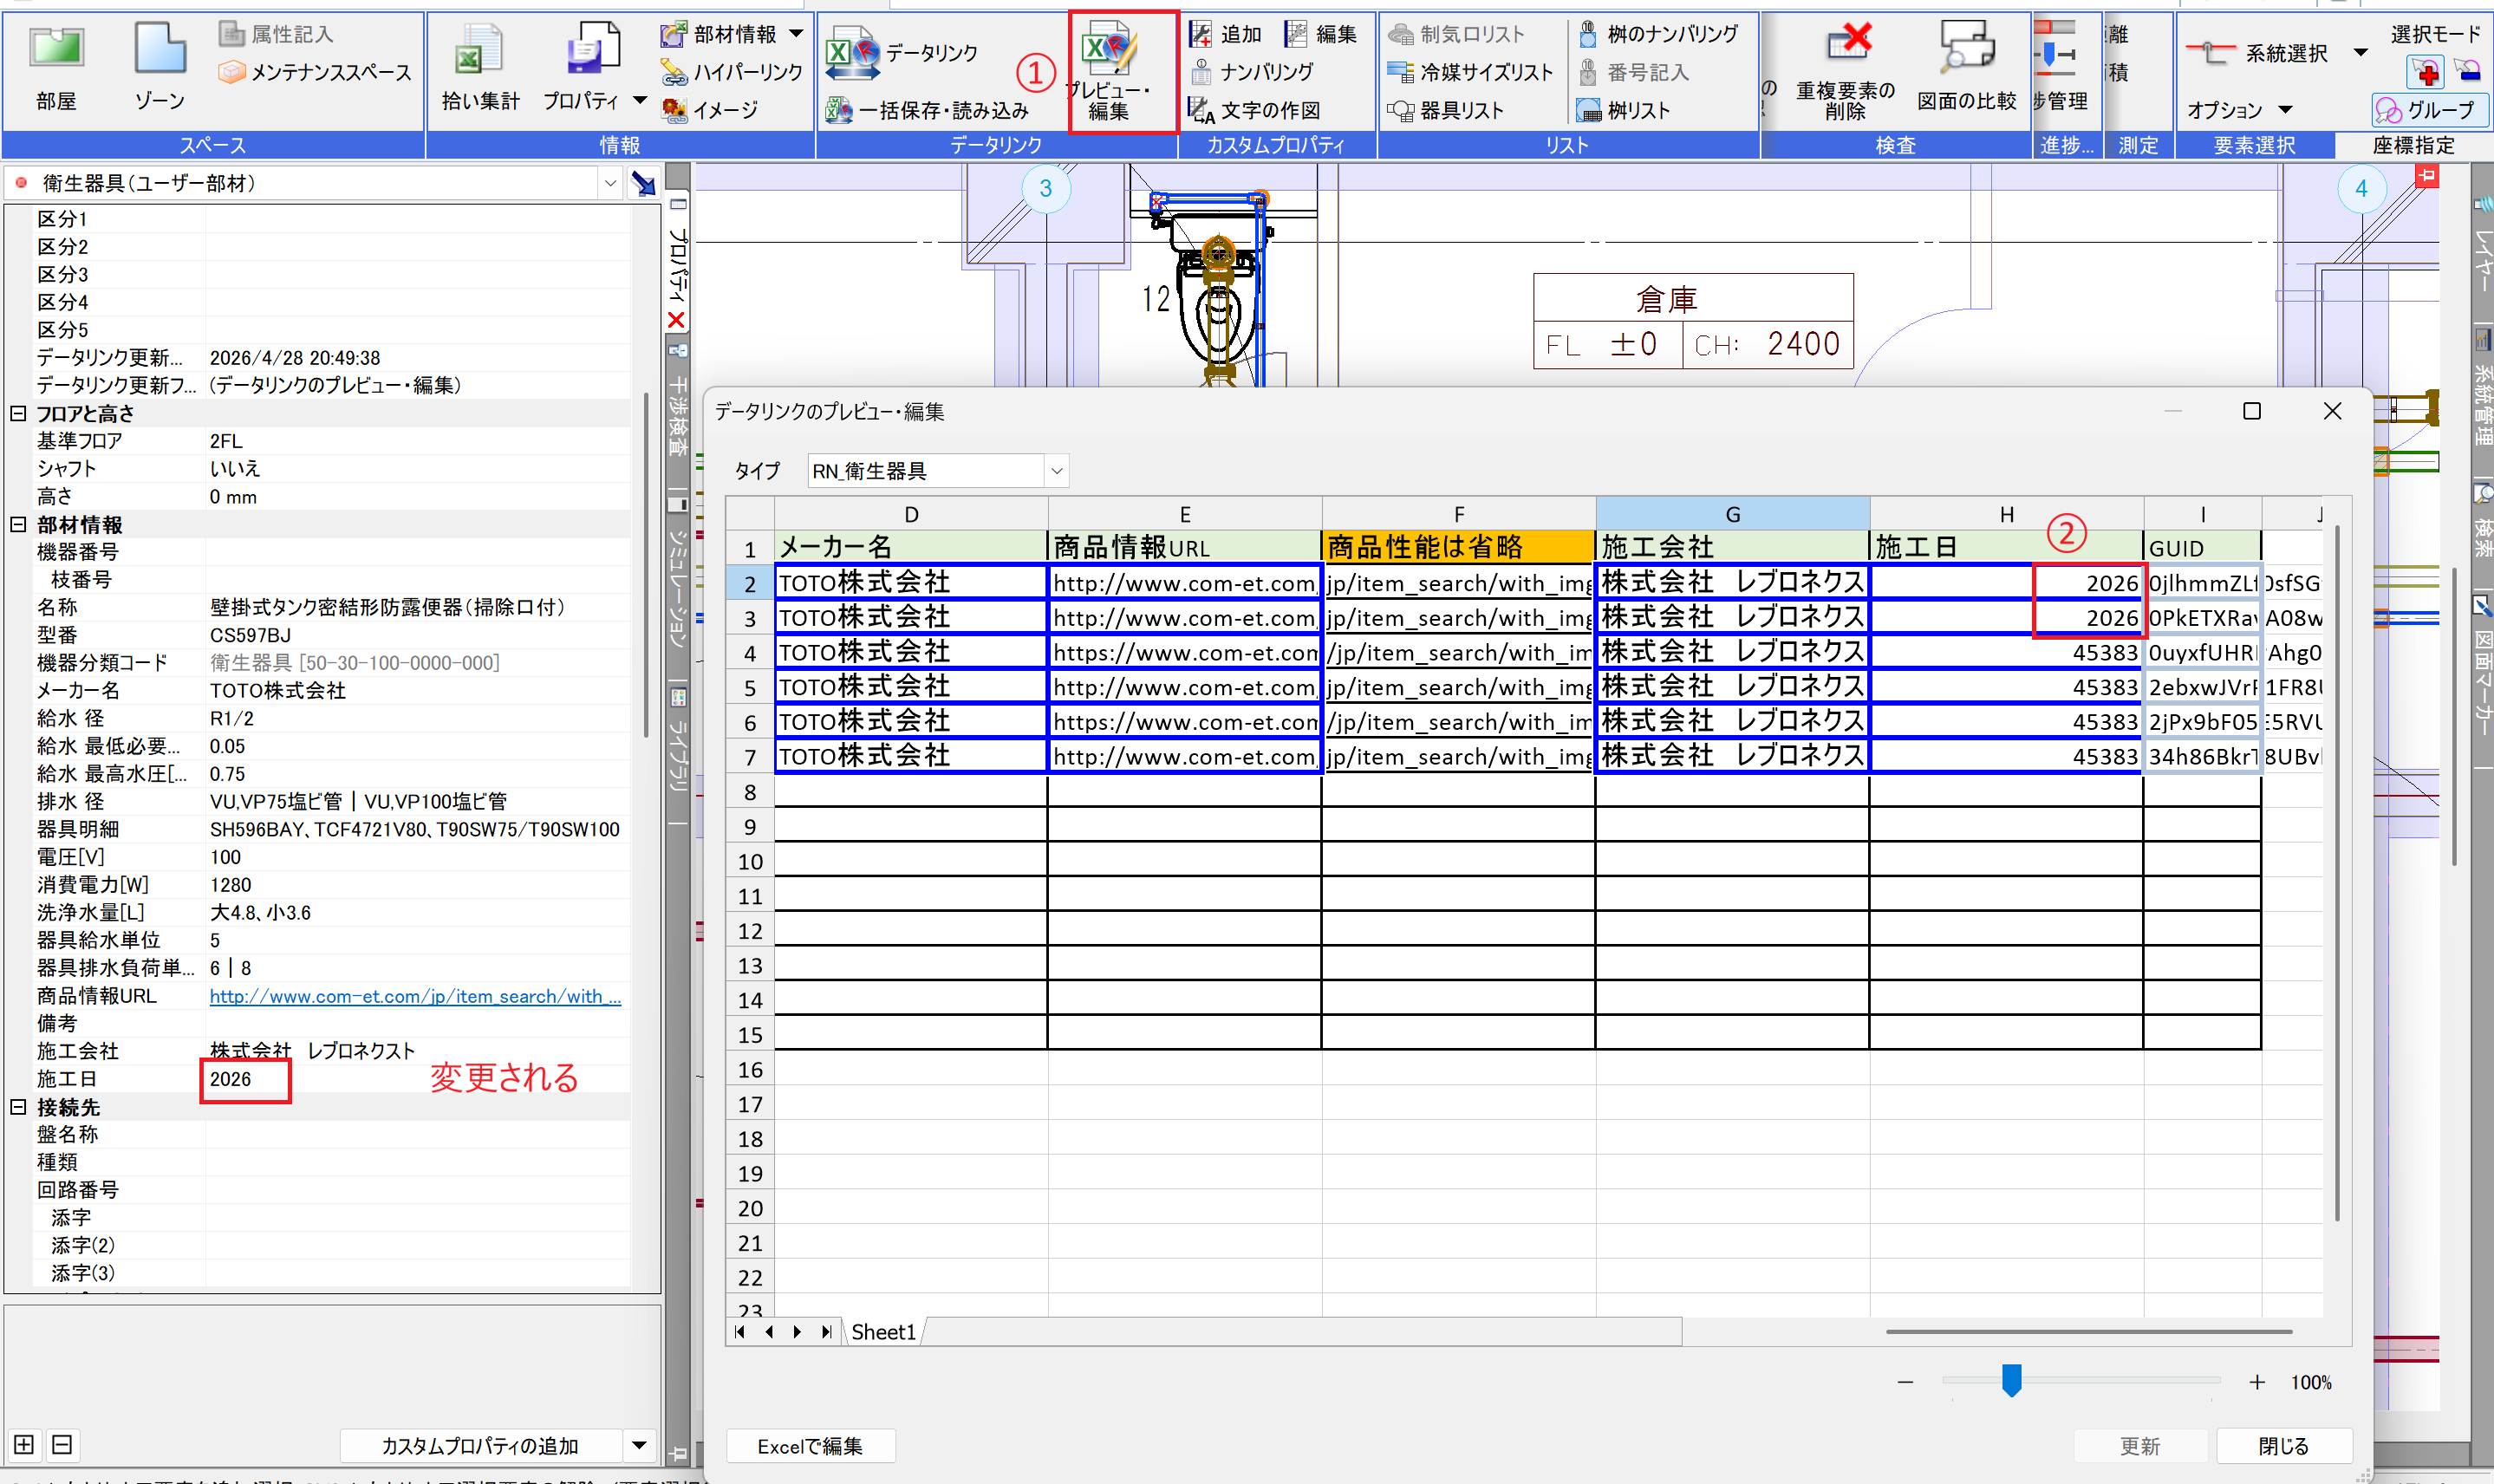Collapse the 部材情報 section

point(18,524)
